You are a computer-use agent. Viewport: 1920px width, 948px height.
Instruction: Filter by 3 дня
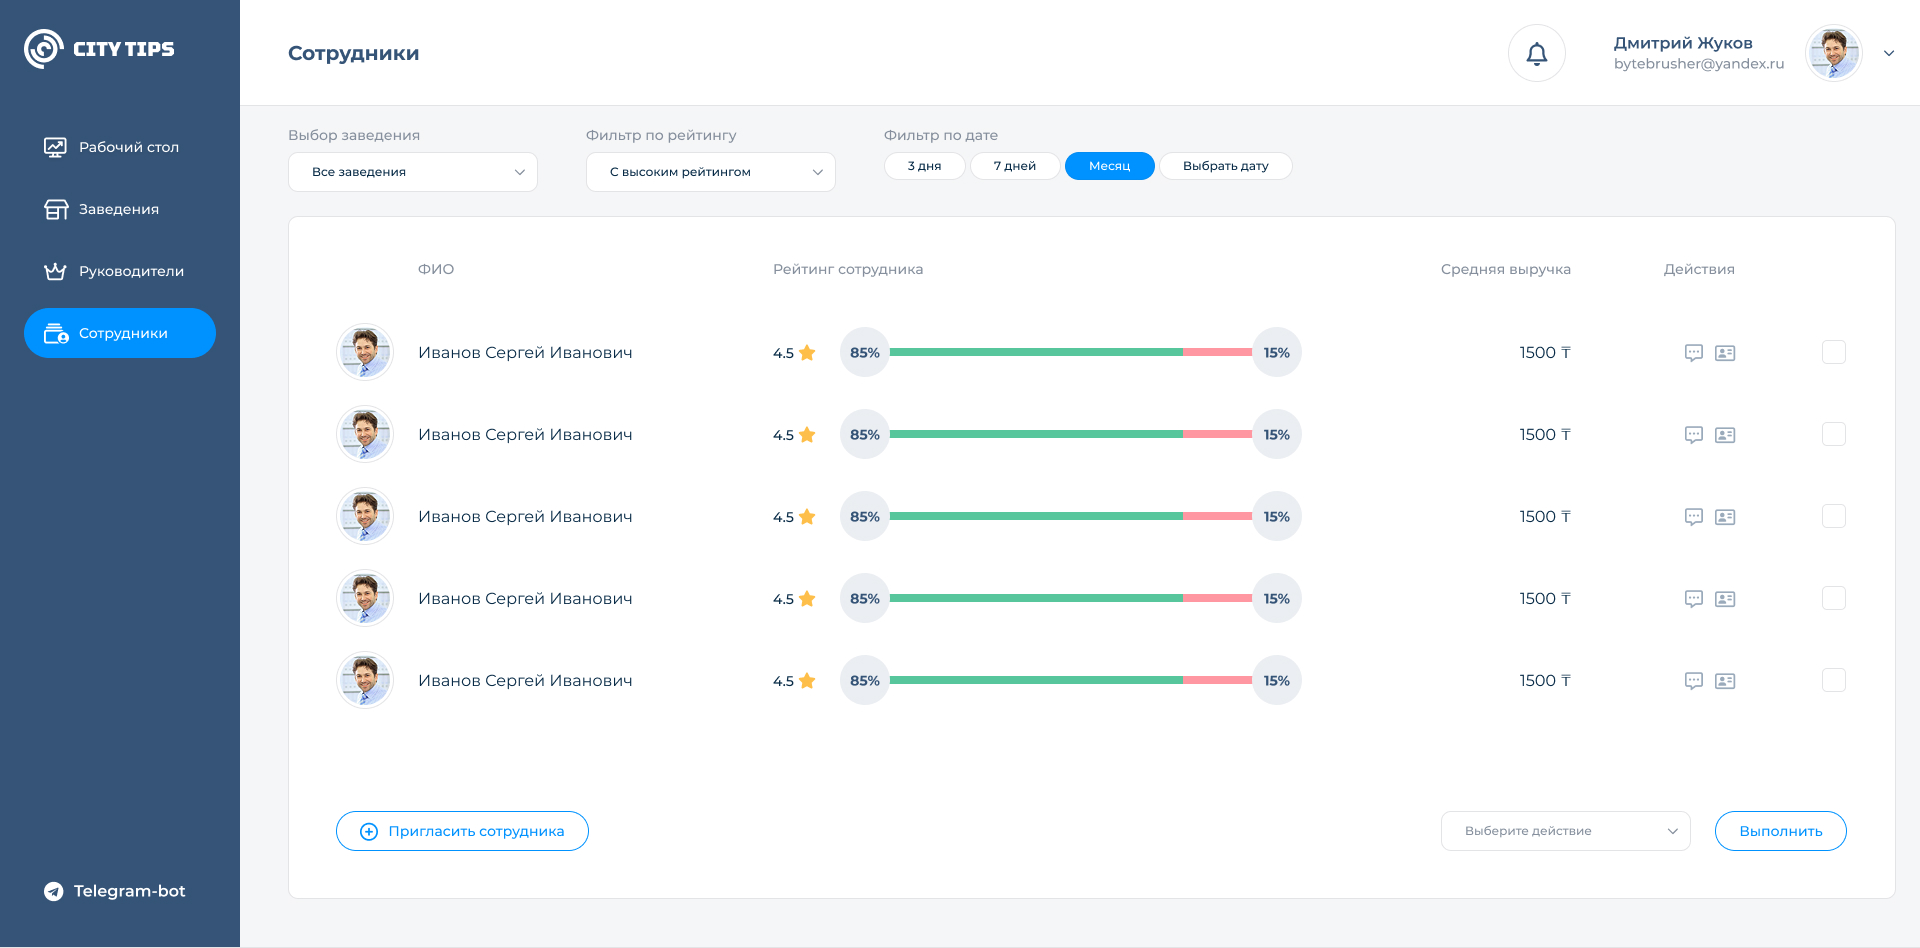tap(925, 166)
